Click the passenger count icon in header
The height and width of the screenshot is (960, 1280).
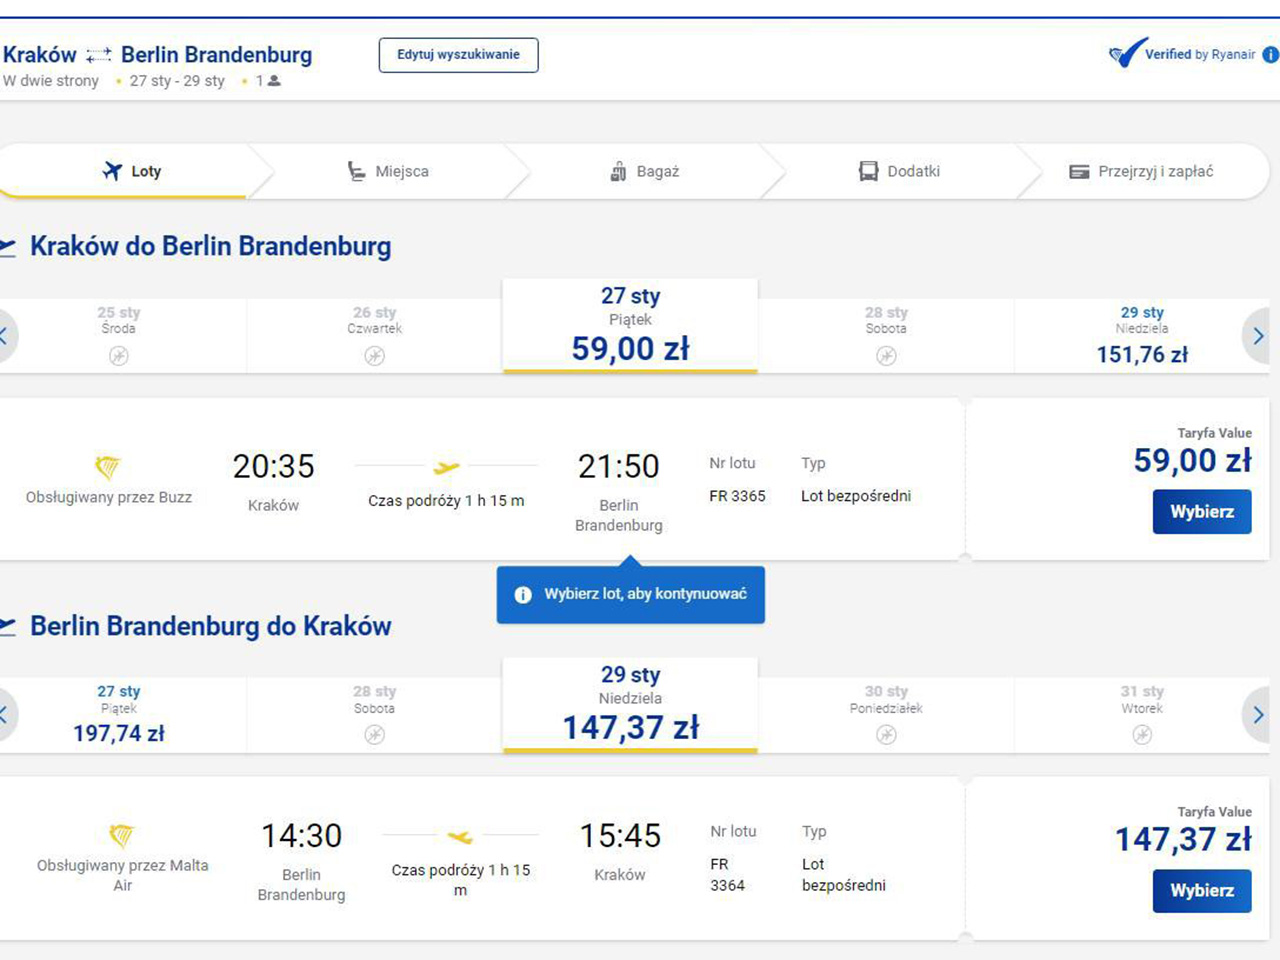pos(274,81)
